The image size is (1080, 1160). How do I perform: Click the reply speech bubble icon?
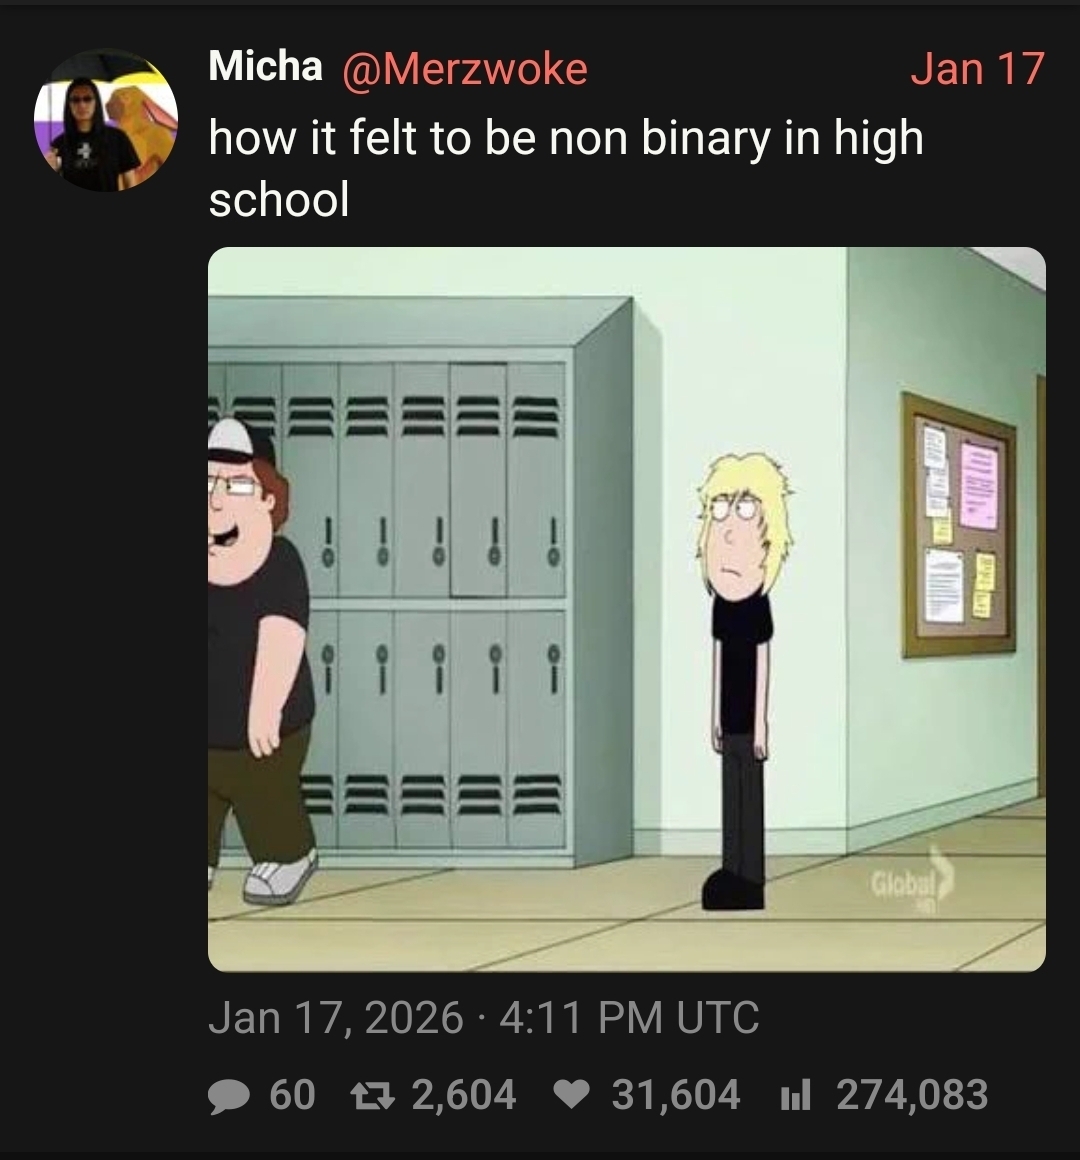pyautogui.click(x=229, y=1096)
